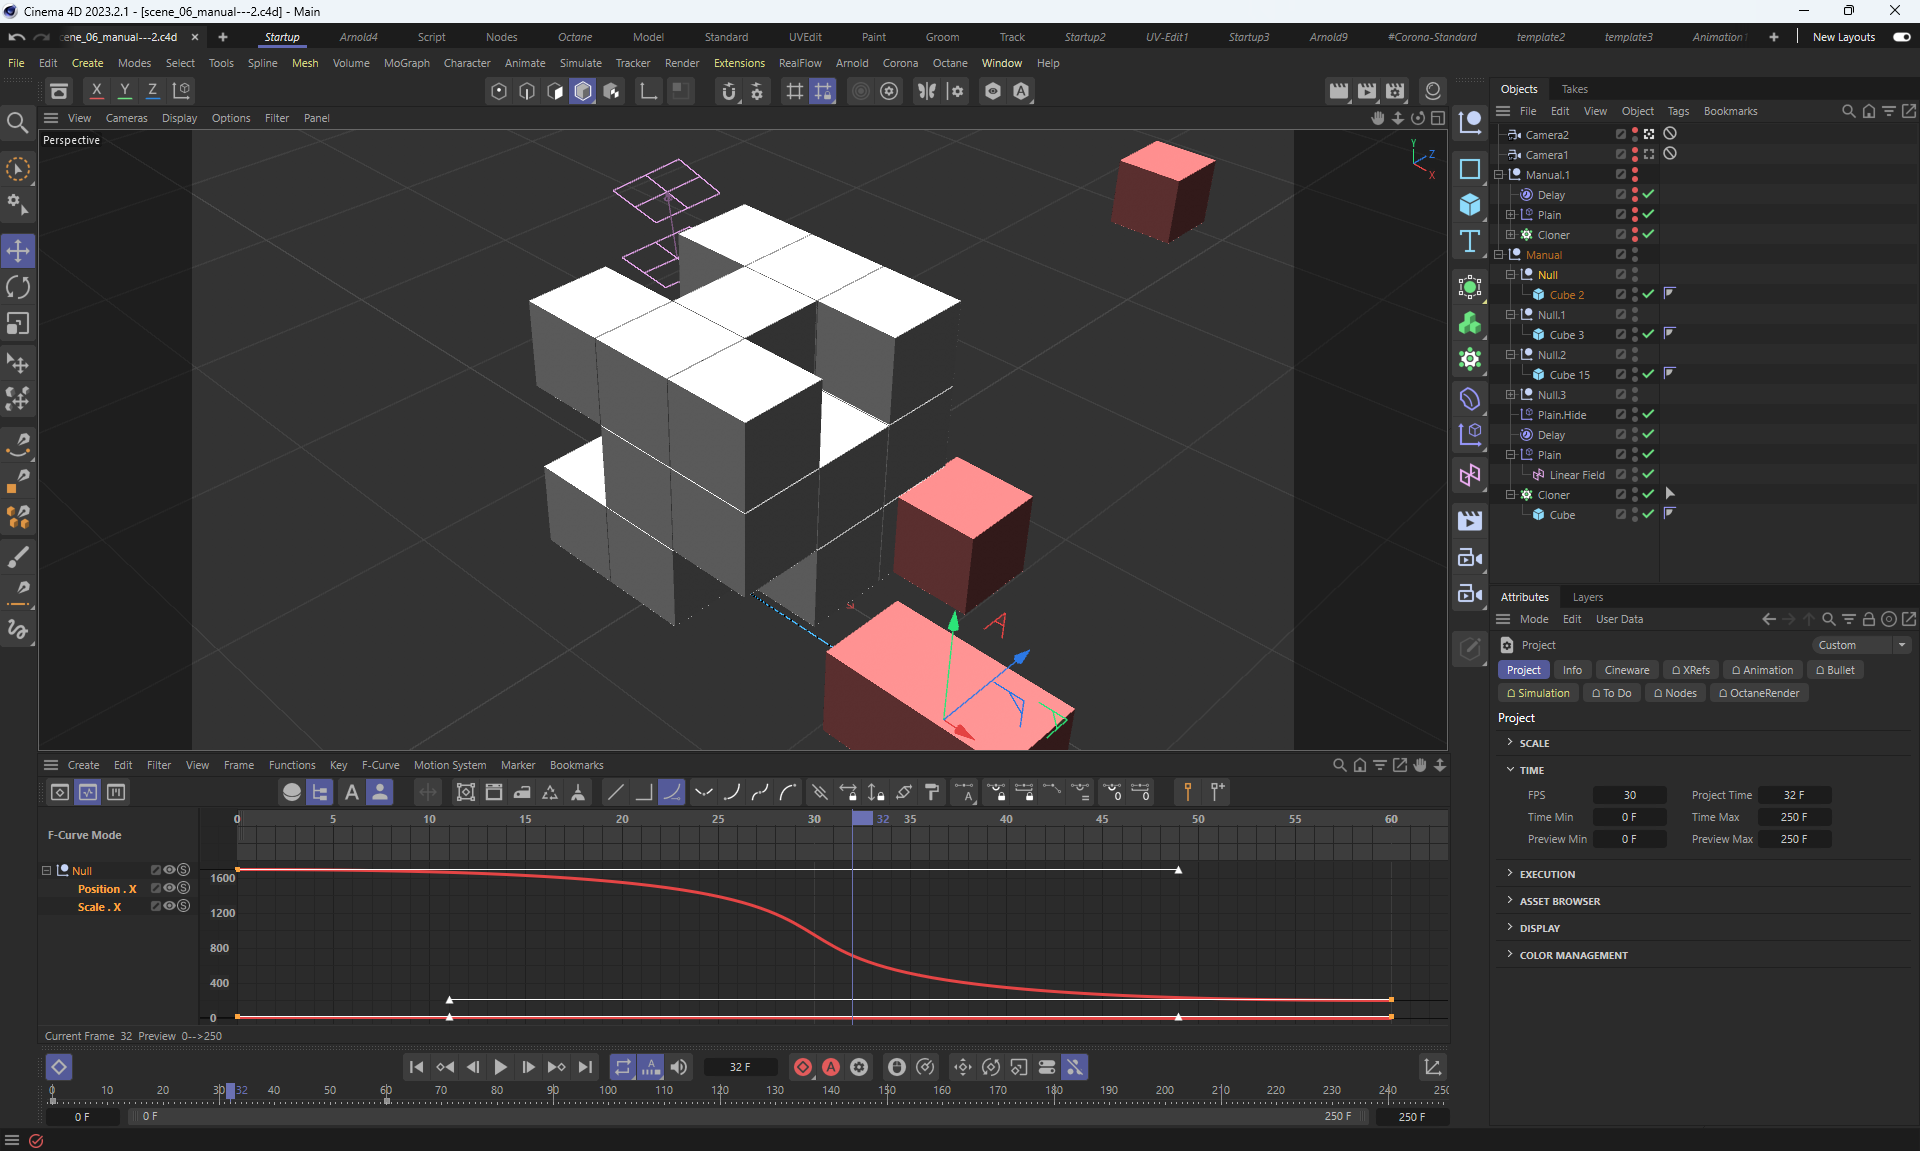Click the Cineware button
Viewport: 1920px width, 1151px height.
[1626, 670]
